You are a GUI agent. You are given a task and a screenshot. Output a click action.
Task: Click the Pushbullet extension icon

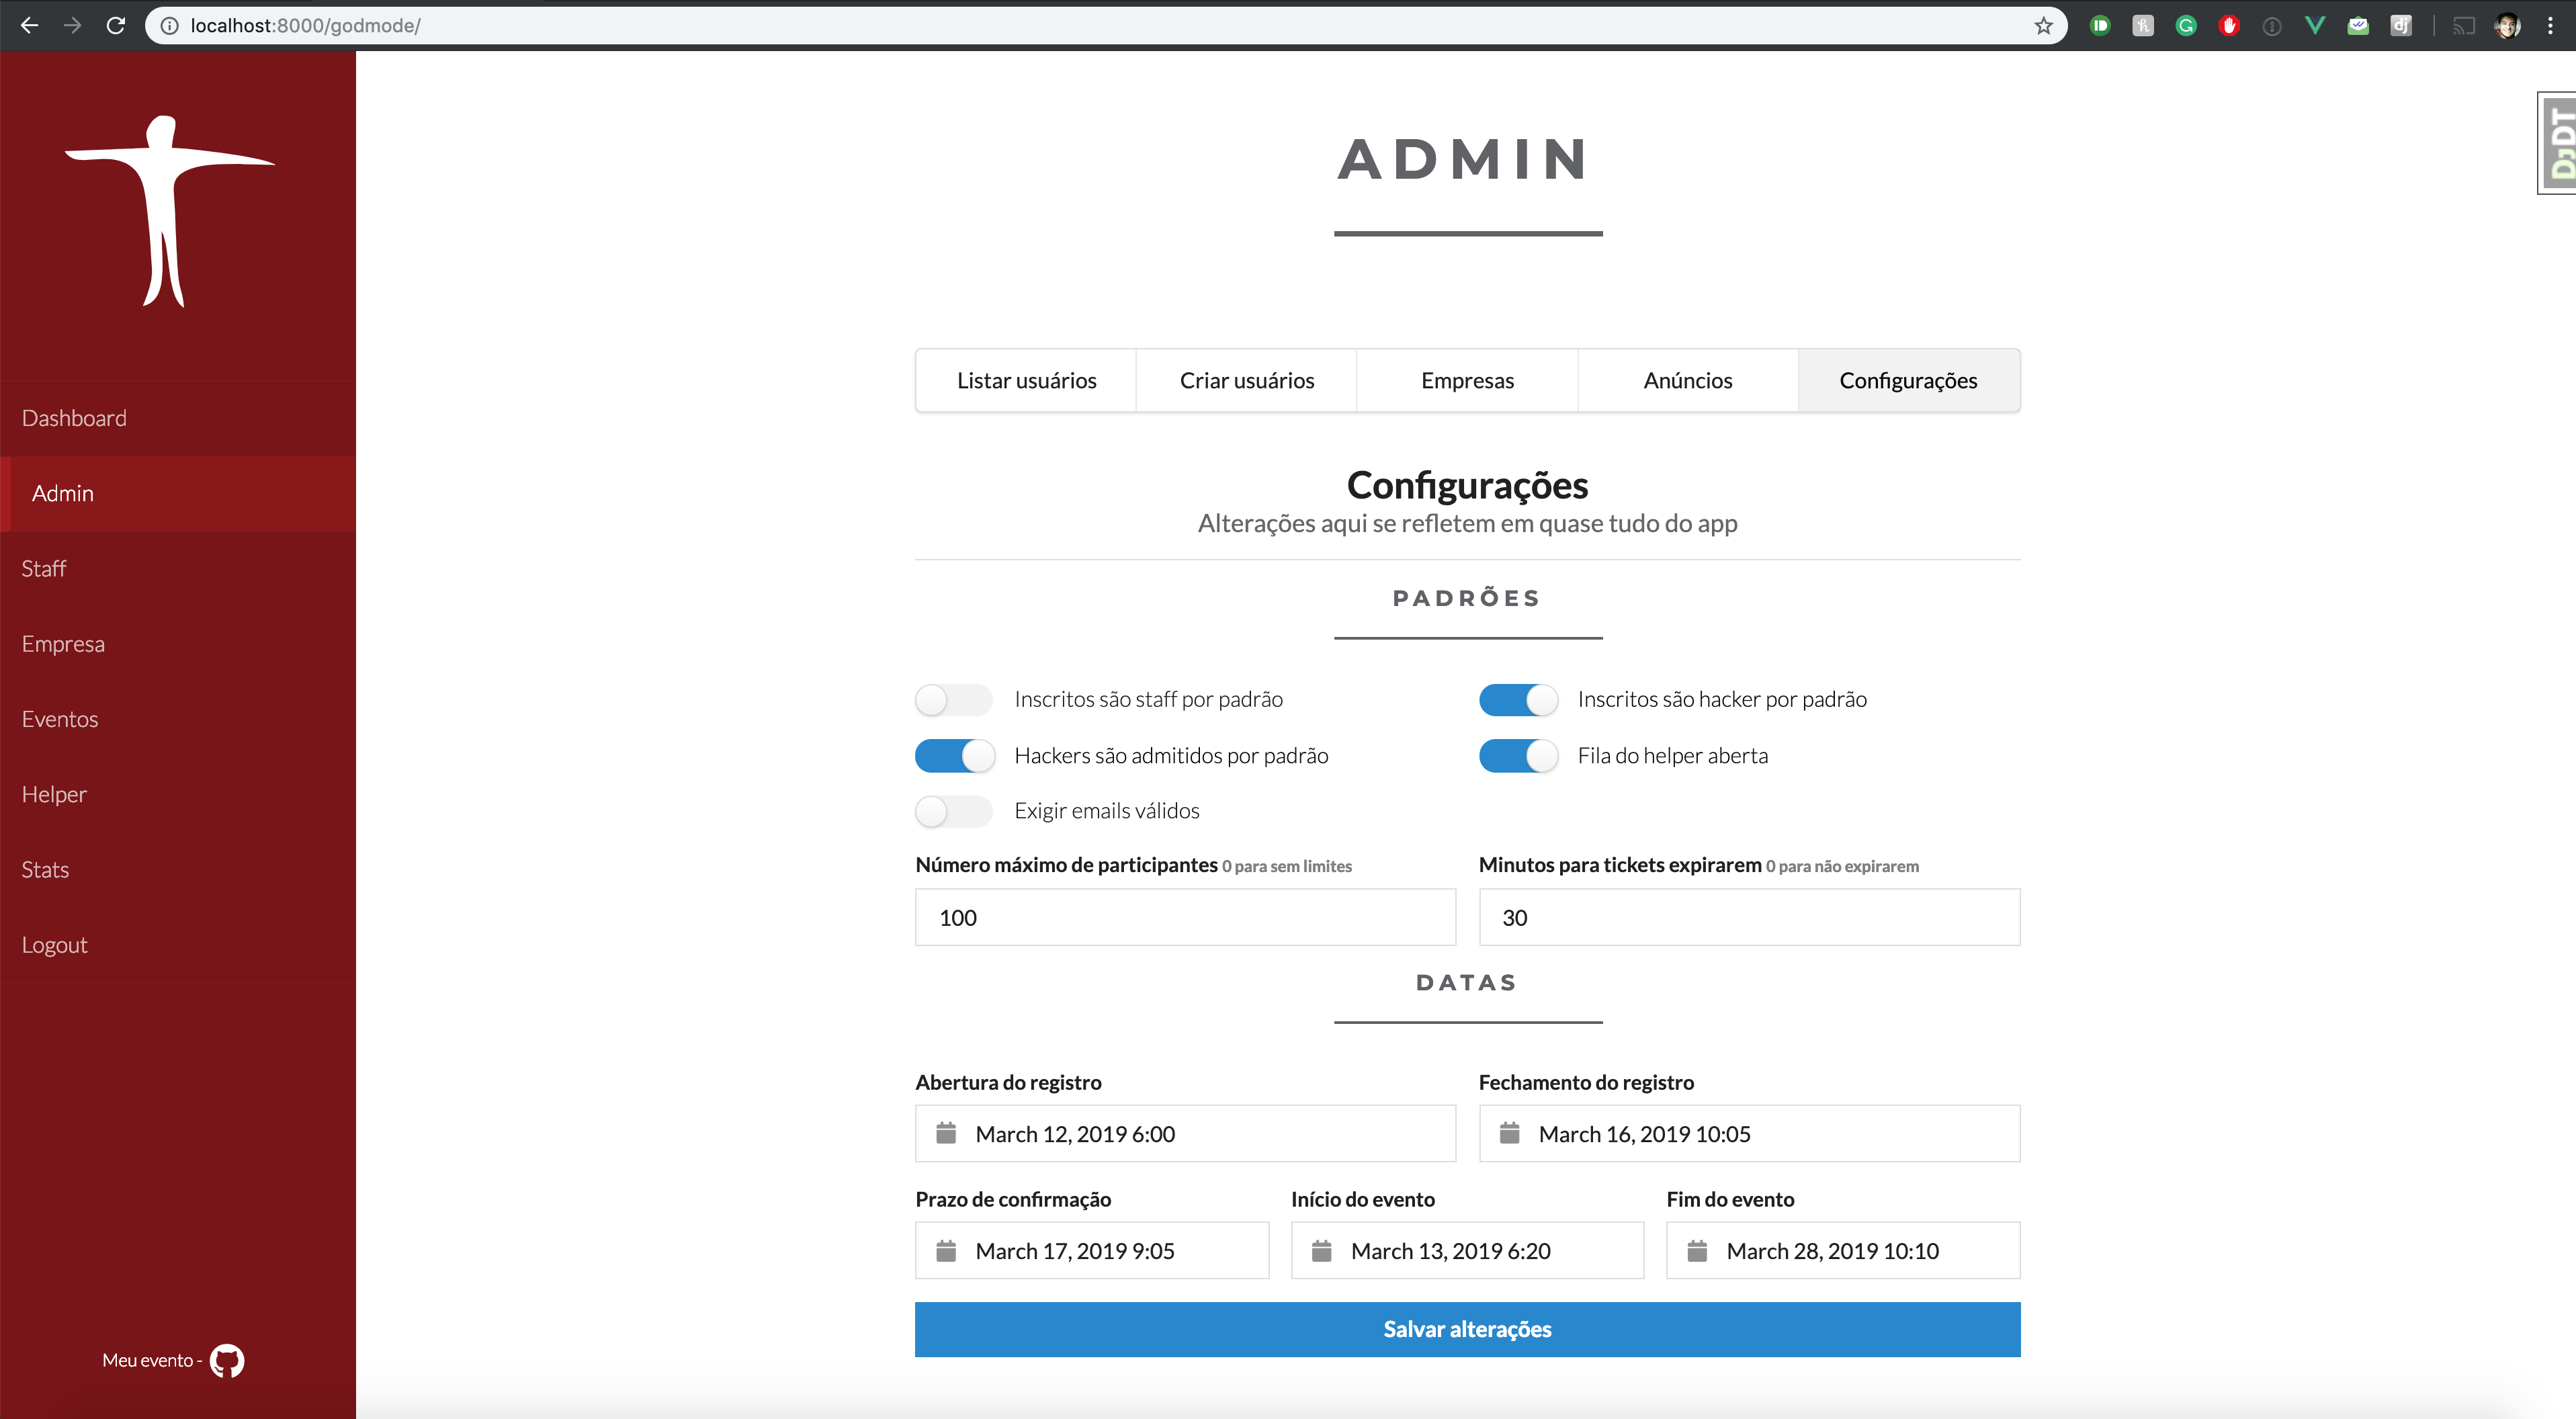pos(2100,26)
